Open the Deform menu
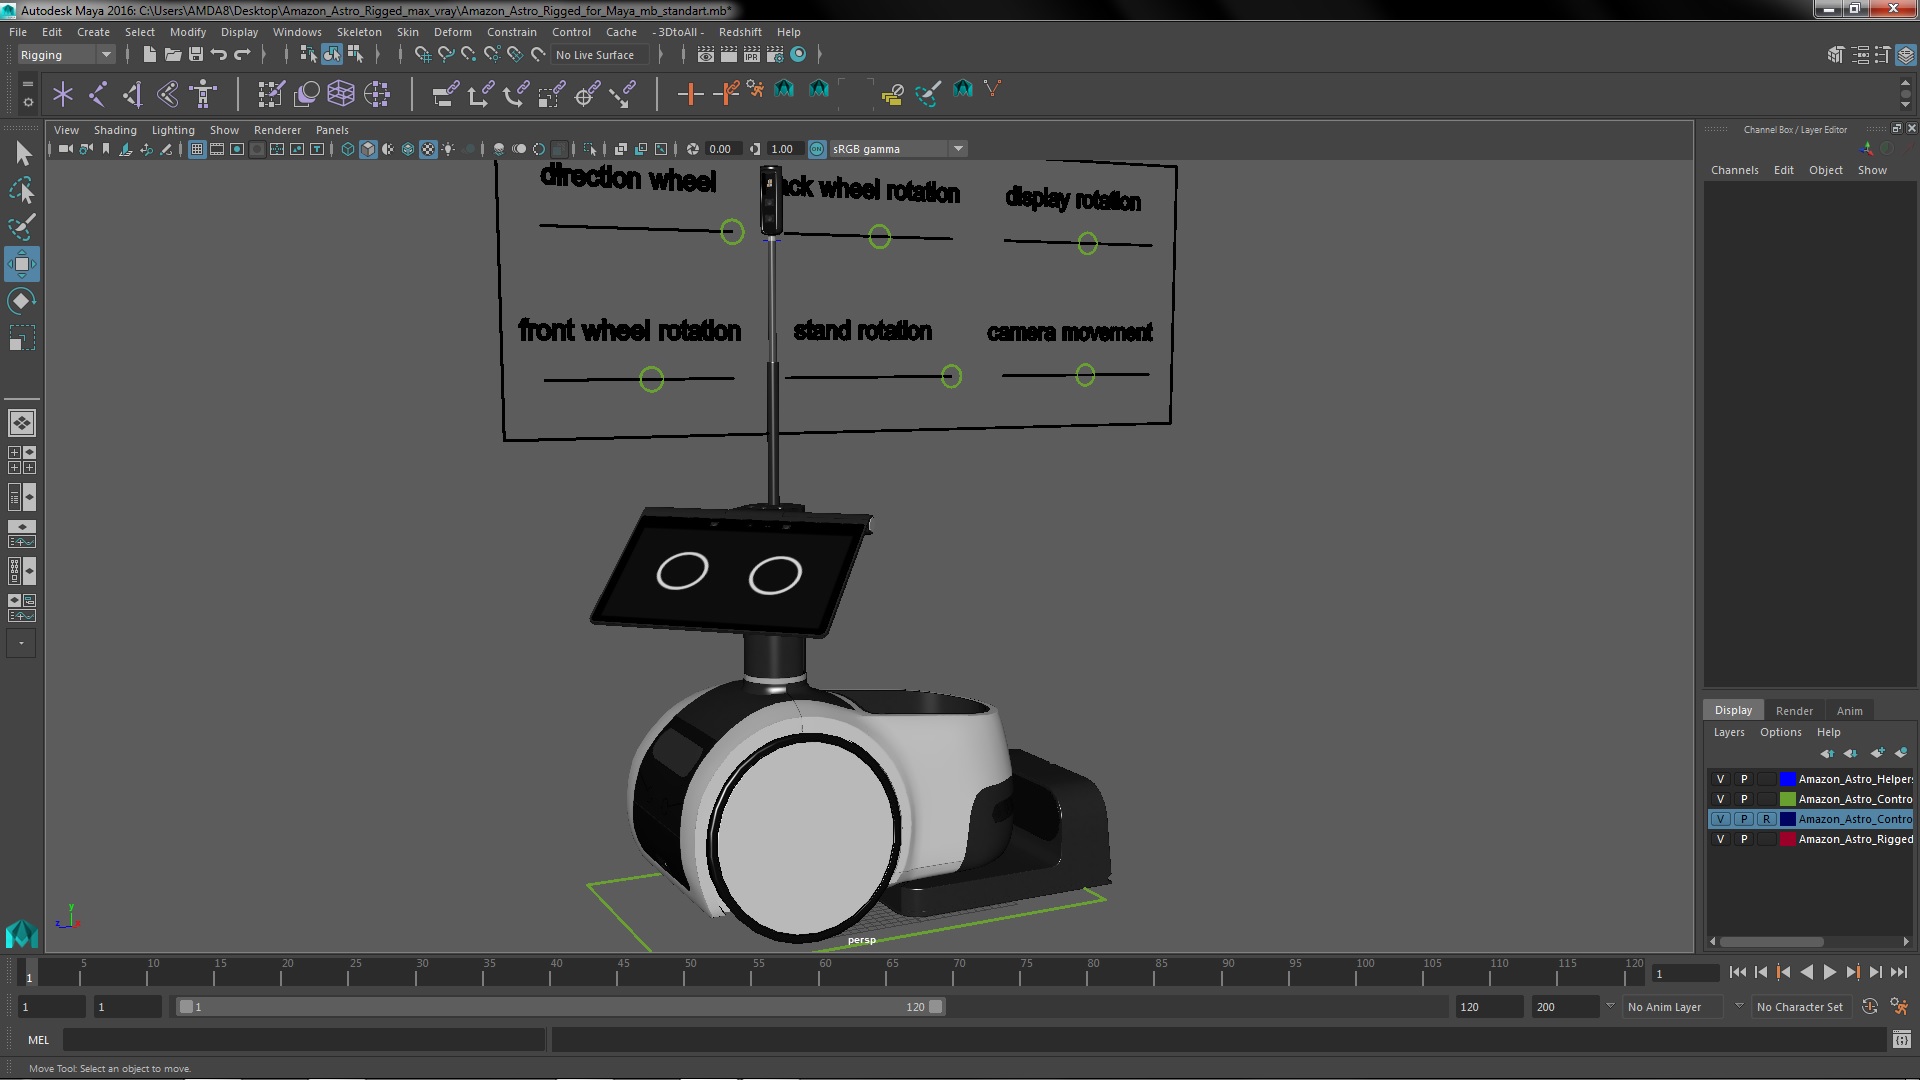This screenshot has width=1920, height=1080. point(452,32)
